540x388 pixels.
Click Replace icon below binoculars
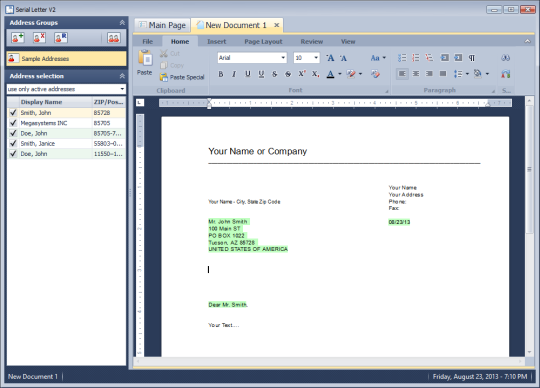tap(505, 74)
